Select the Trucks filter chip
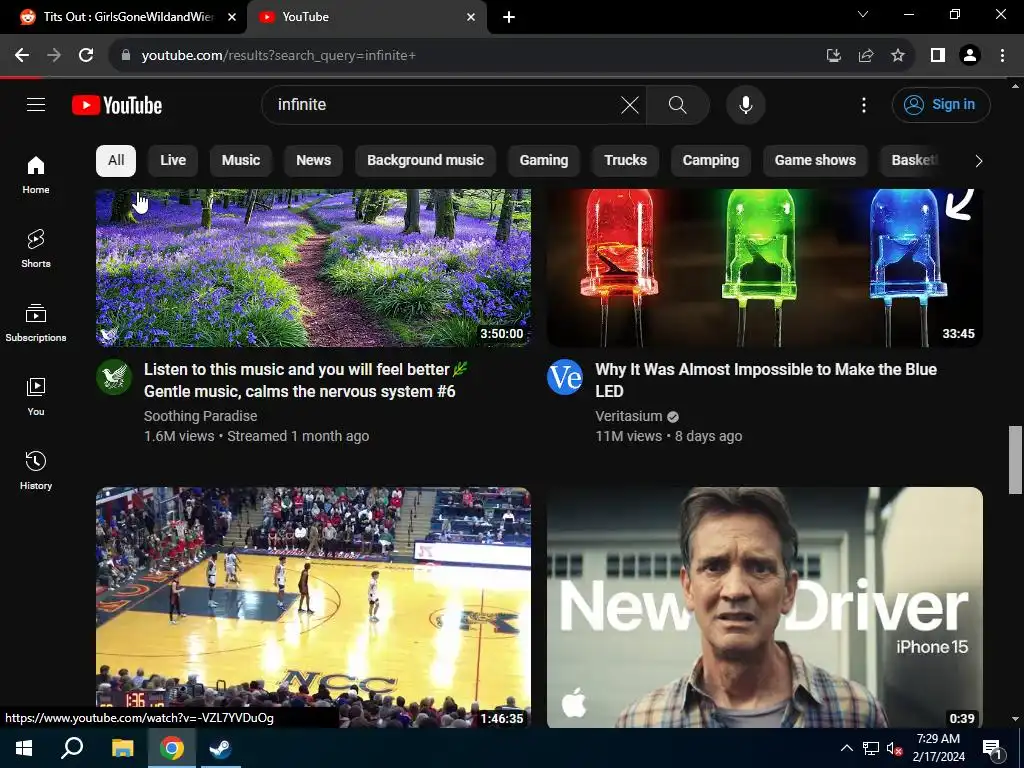This screenshot has width=1024, height=768. 626,161
